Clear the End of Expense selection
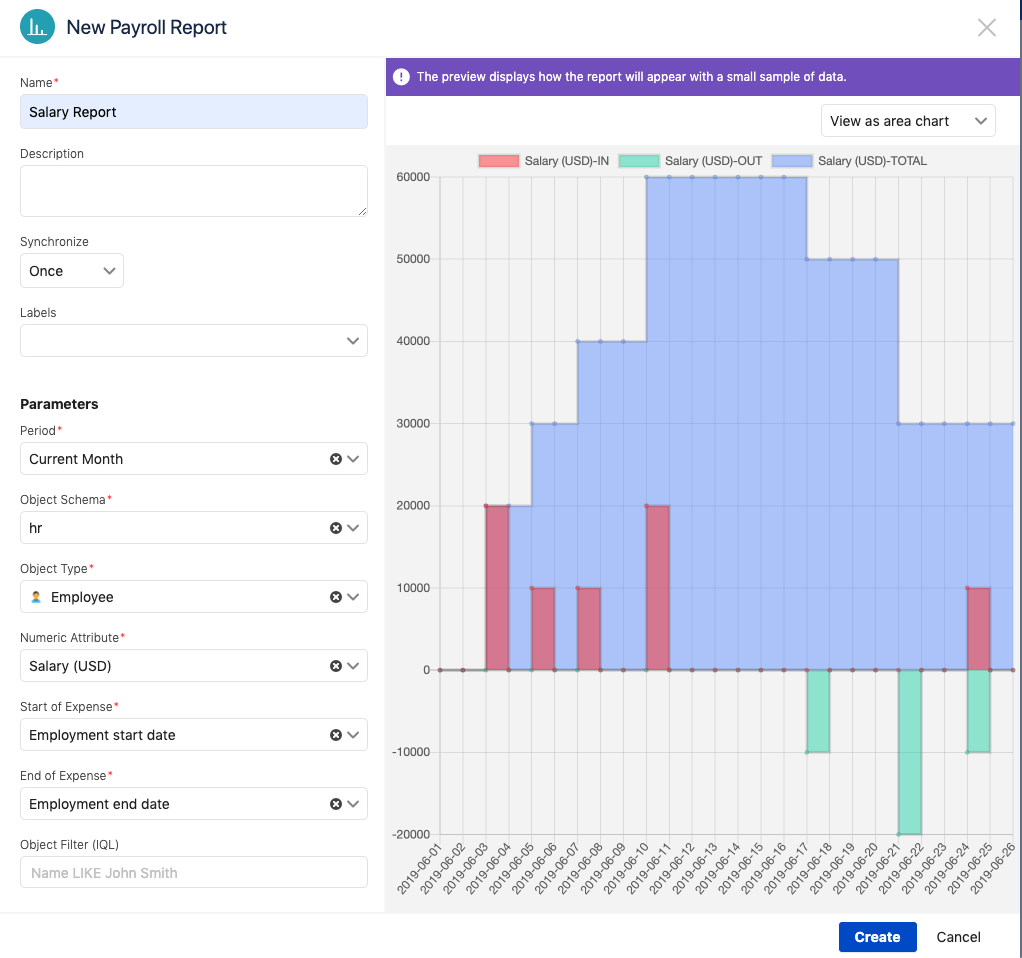The height and width of the screenshot is (958, 1022). pos(334,803)
